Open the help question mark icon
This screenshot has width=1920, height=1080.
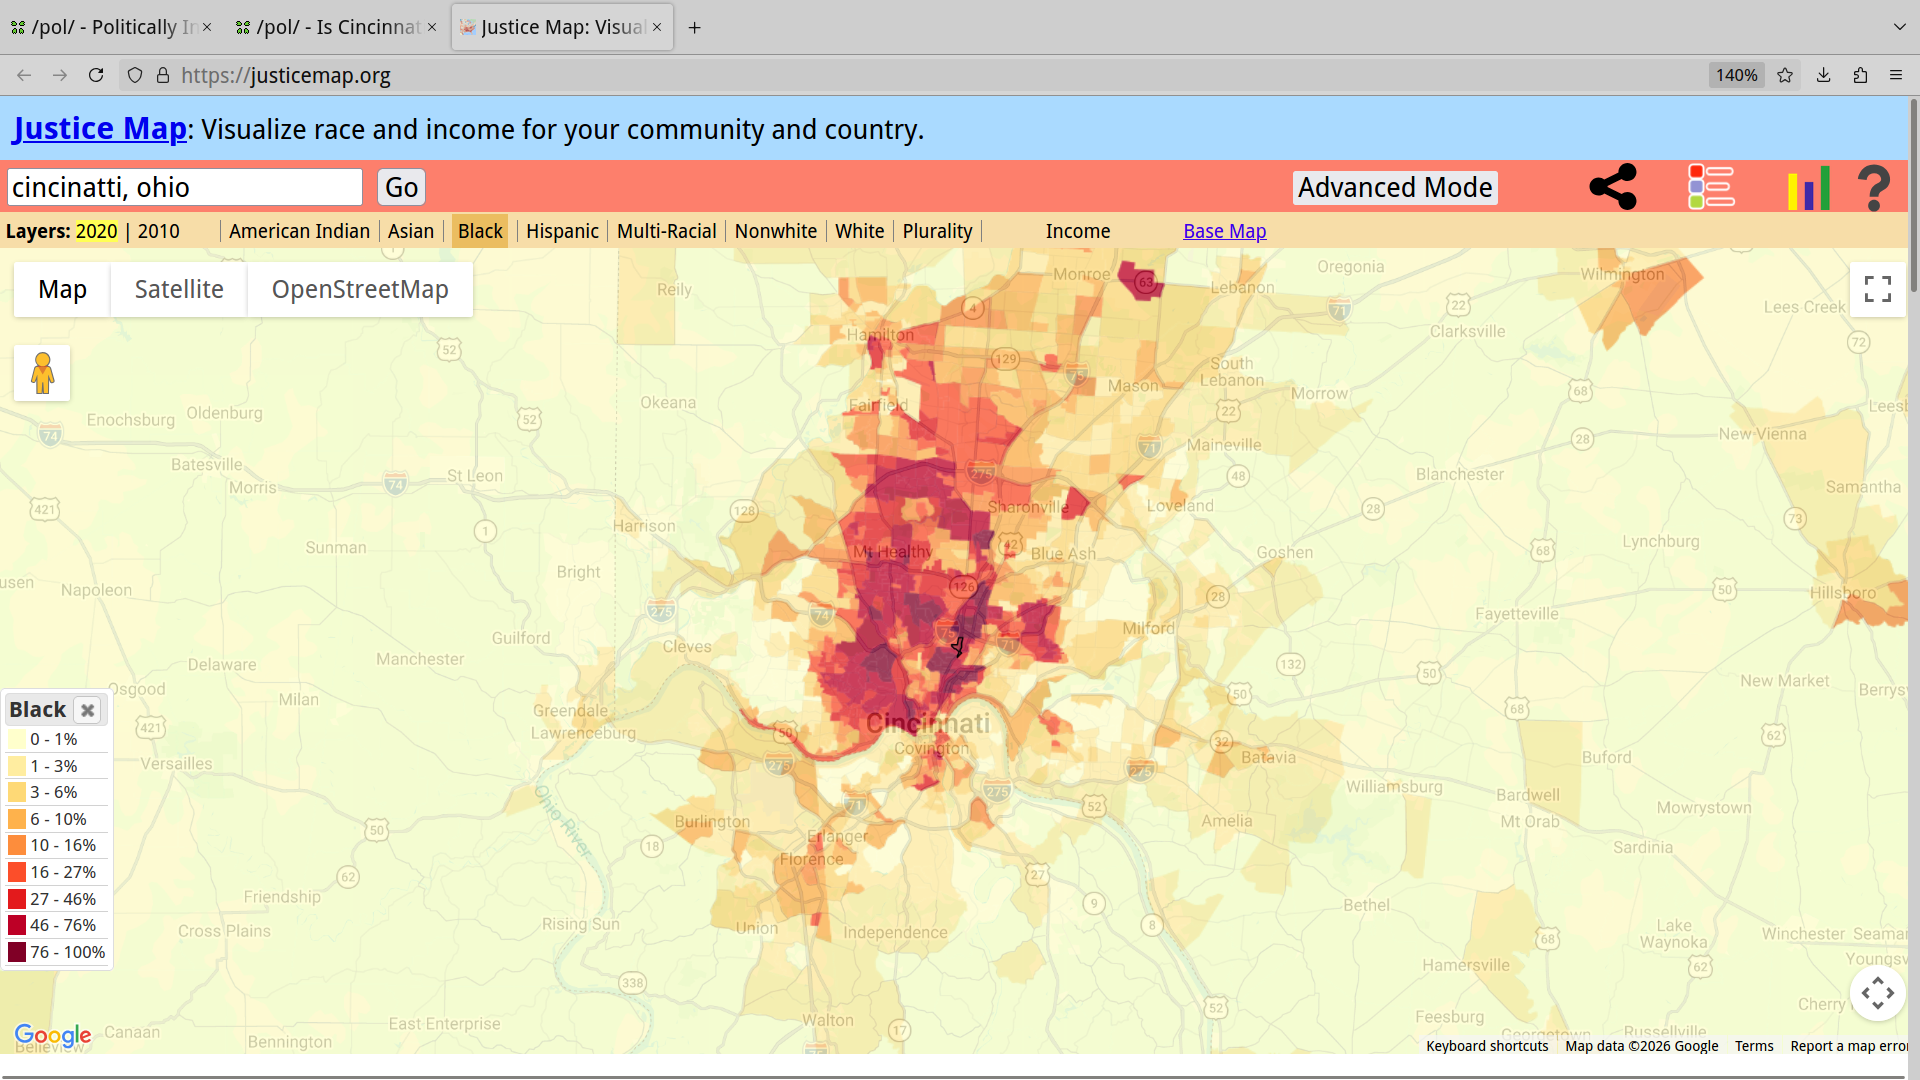point(1873,187)
